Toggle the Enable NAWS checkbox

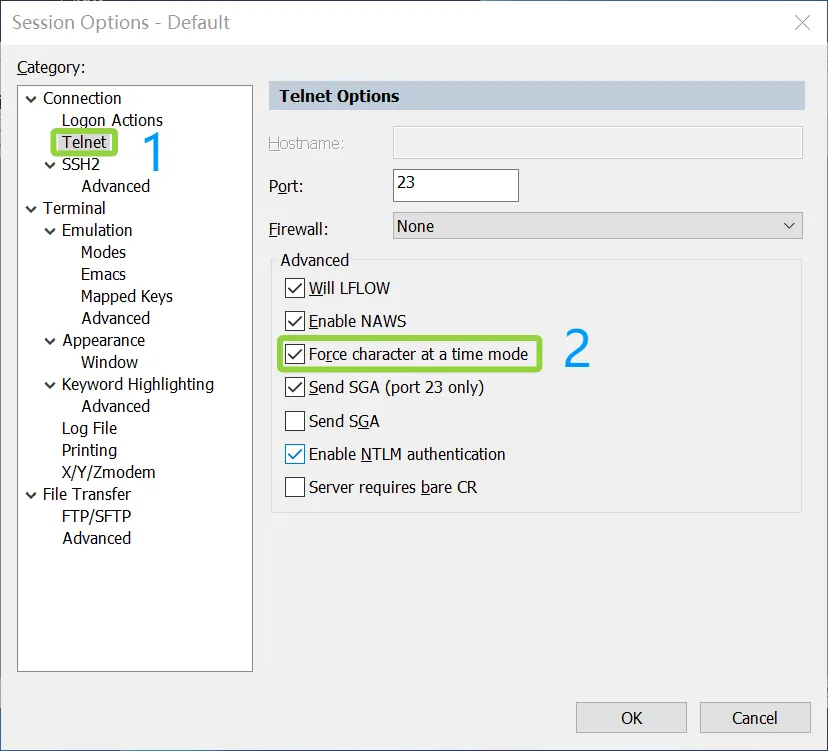click(x=295, y=322)
